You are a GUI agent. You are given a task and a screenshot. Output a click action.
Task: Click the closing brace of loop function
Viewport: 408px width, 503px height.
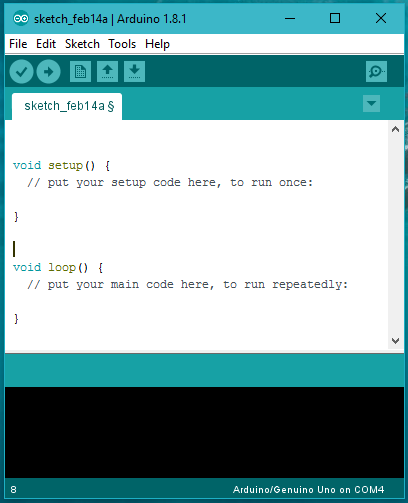(x=16, y=319)
